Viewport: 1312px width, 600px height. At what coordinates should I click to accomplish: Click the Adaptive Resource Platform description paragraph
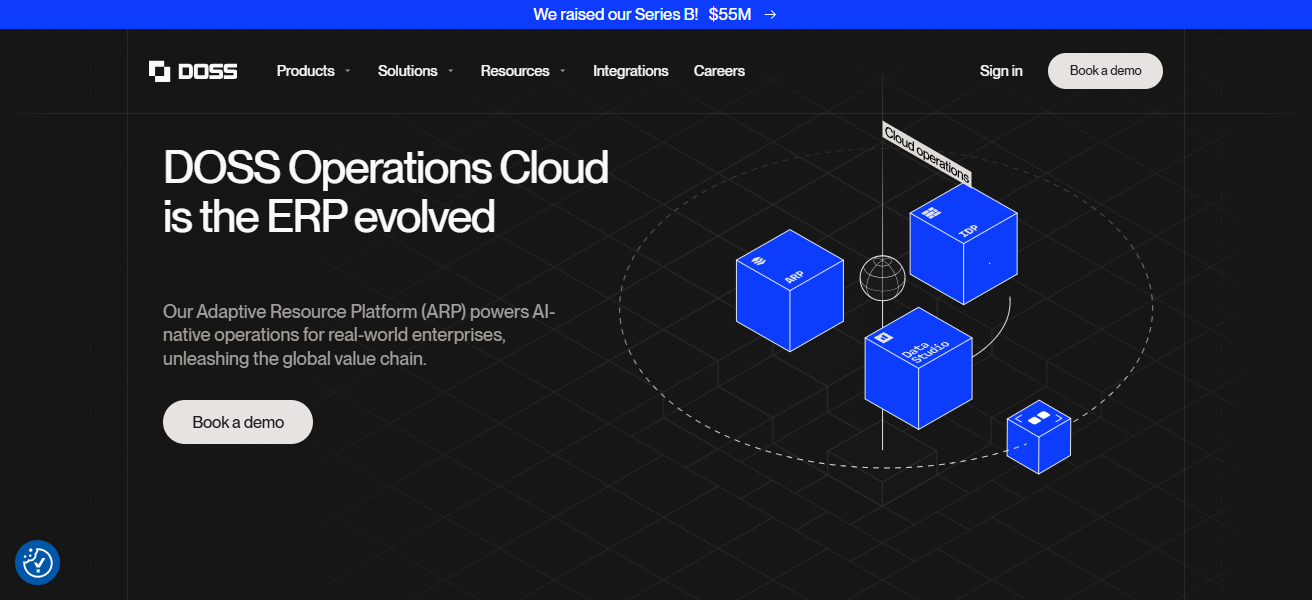pos(359,335)
